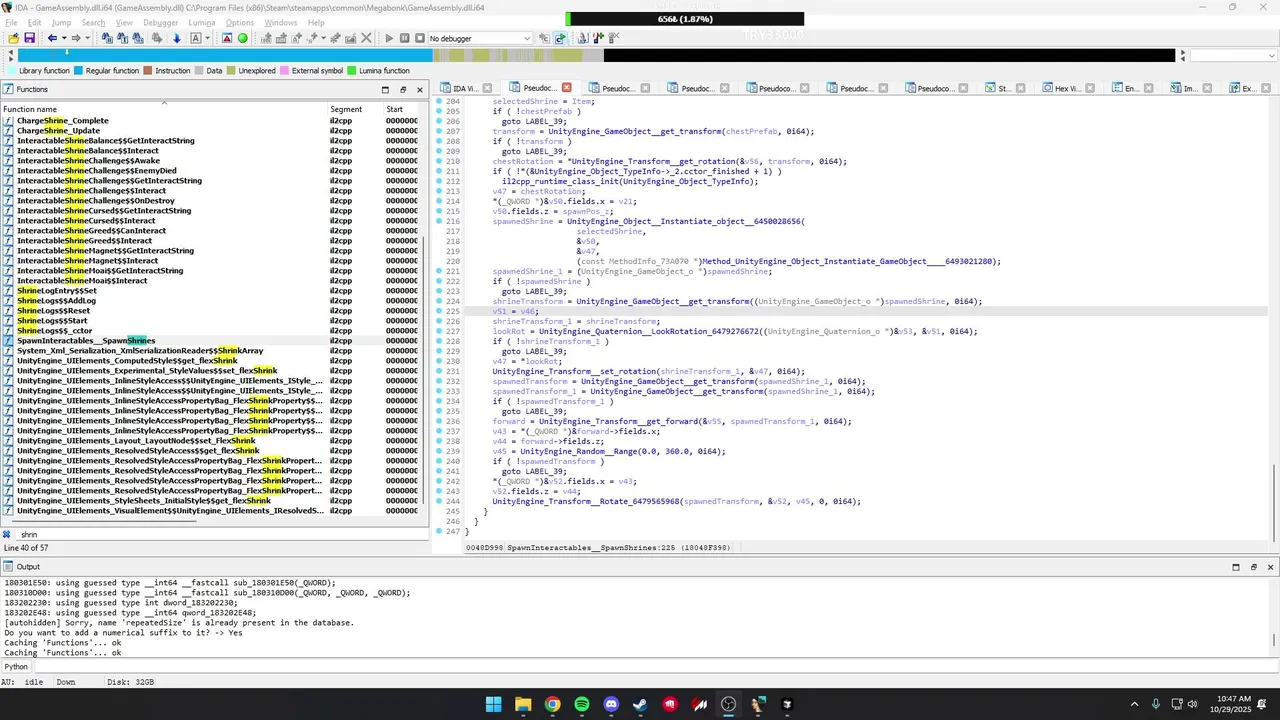
Task: Click the text search 'A' toolbar icon
Action: pyautogui.click(x=195, y=38)
